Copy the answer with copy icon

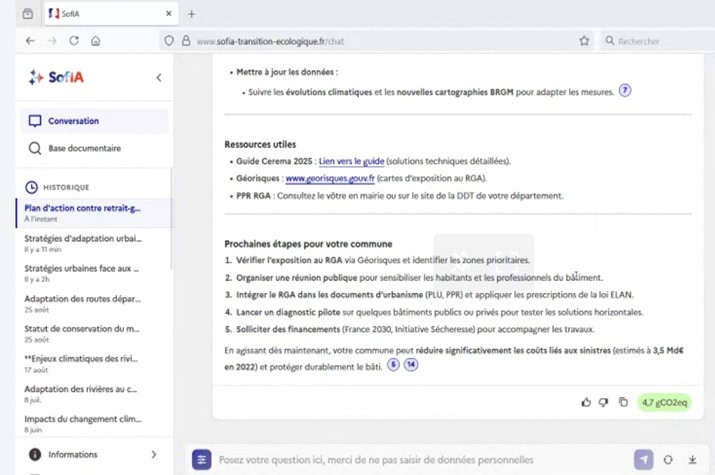pos(623,402)
